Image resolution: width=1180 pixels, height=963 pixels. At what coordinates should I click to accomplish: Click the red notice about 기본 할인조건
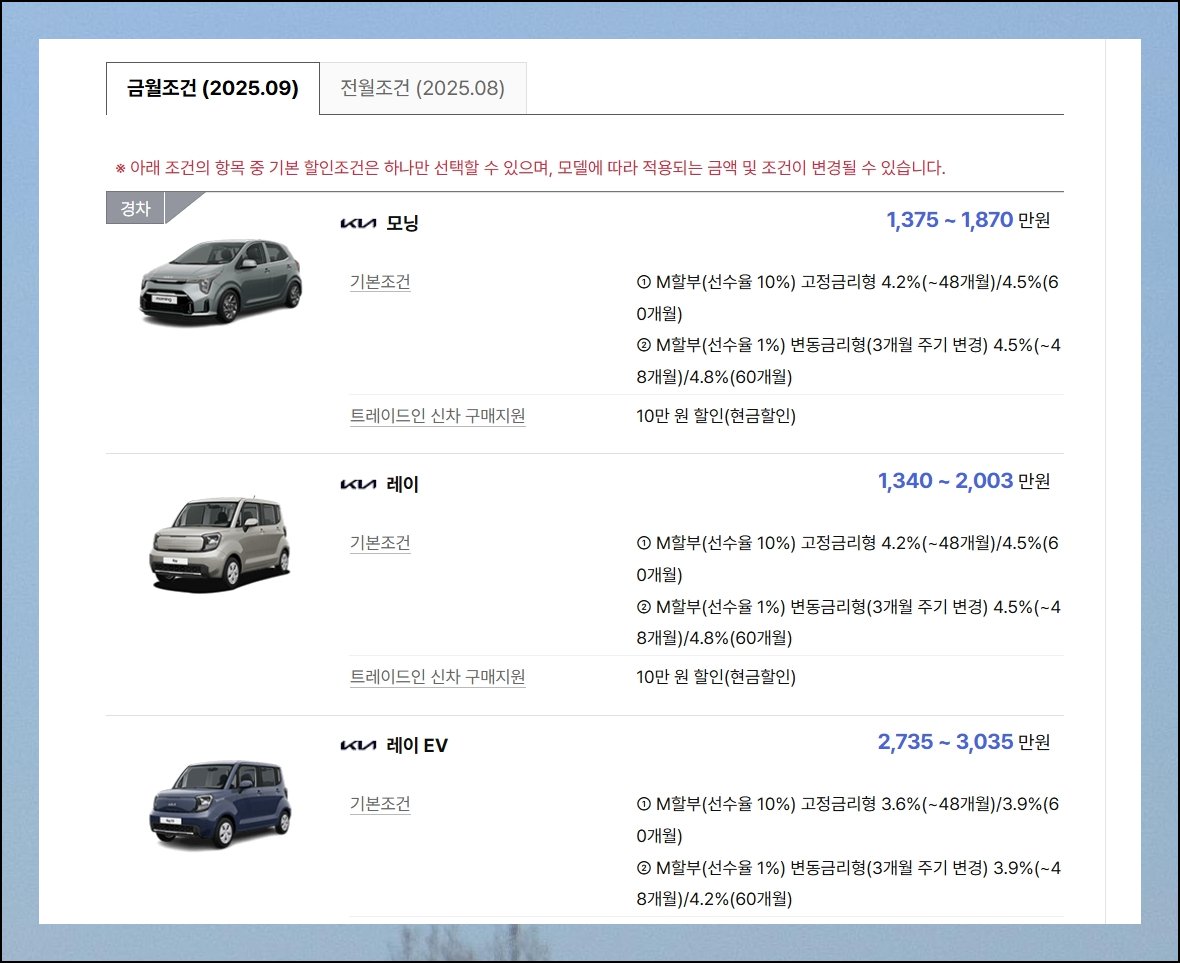point(530,167)
